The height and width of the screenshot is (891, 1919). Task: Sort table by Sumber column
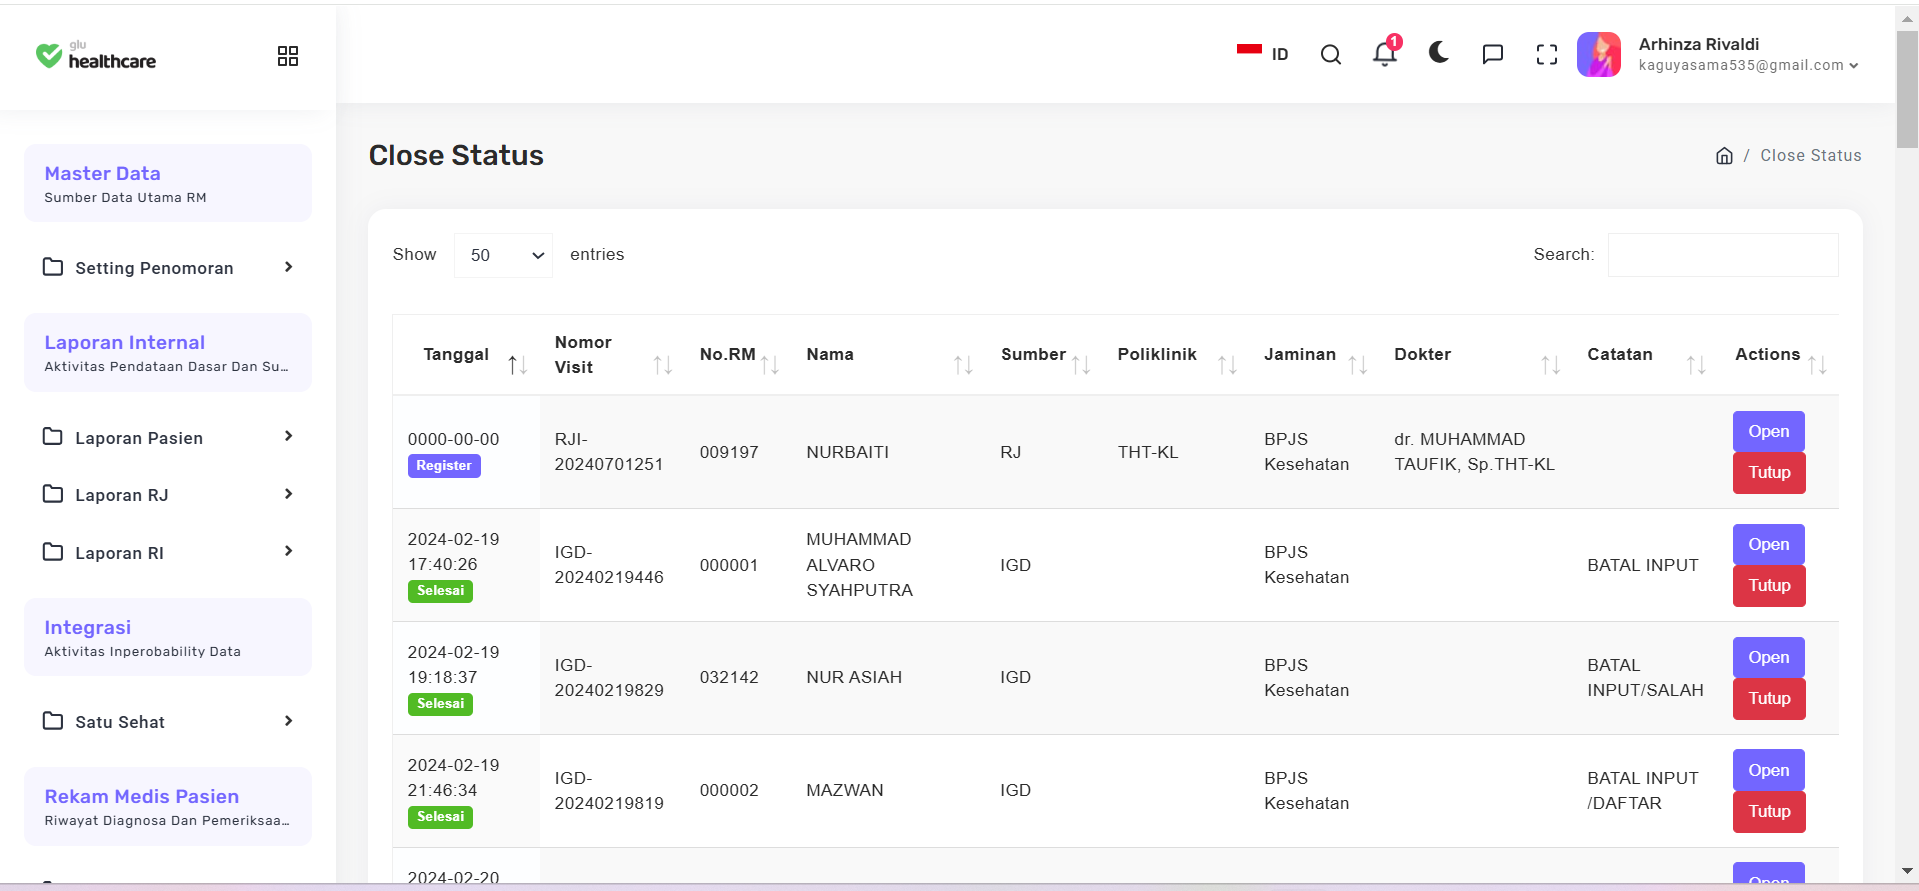click(x=1045, y=355)
